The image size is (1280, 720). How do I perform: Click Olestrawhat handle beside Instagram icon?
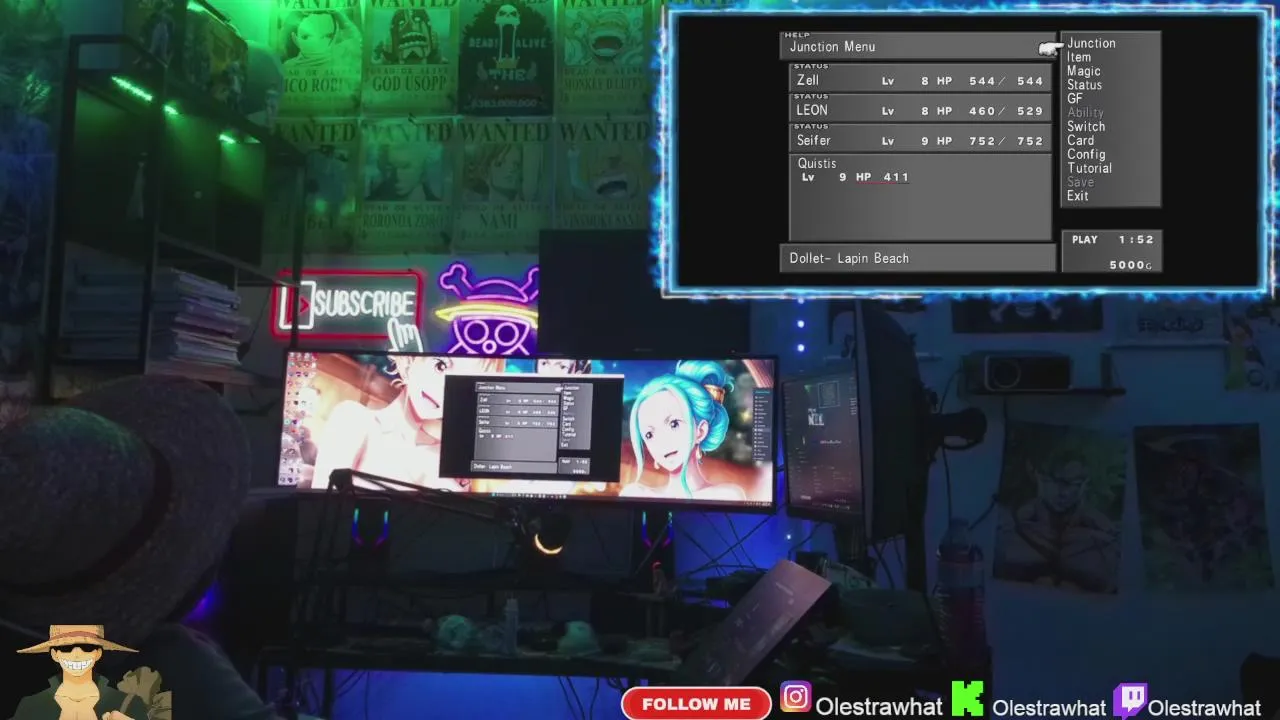coord(879,707)
